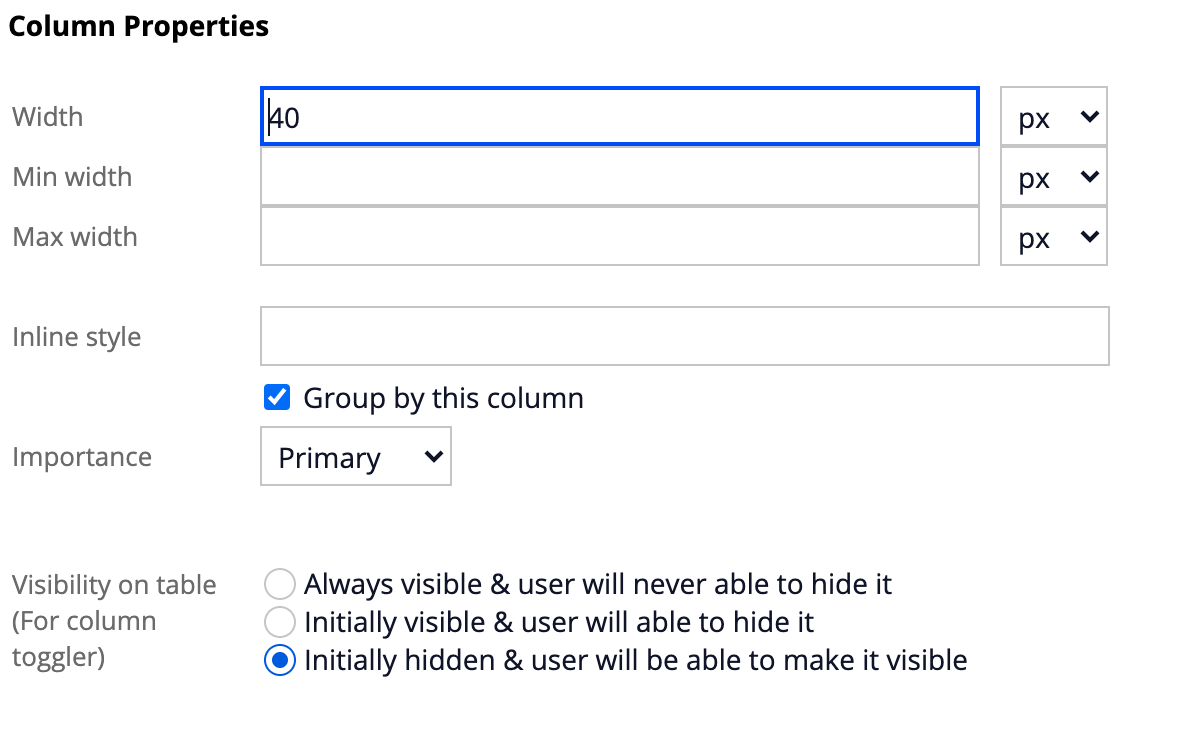This screenshot has height=744, width=1186.
Task: Click the Width label
Action: 47,117
